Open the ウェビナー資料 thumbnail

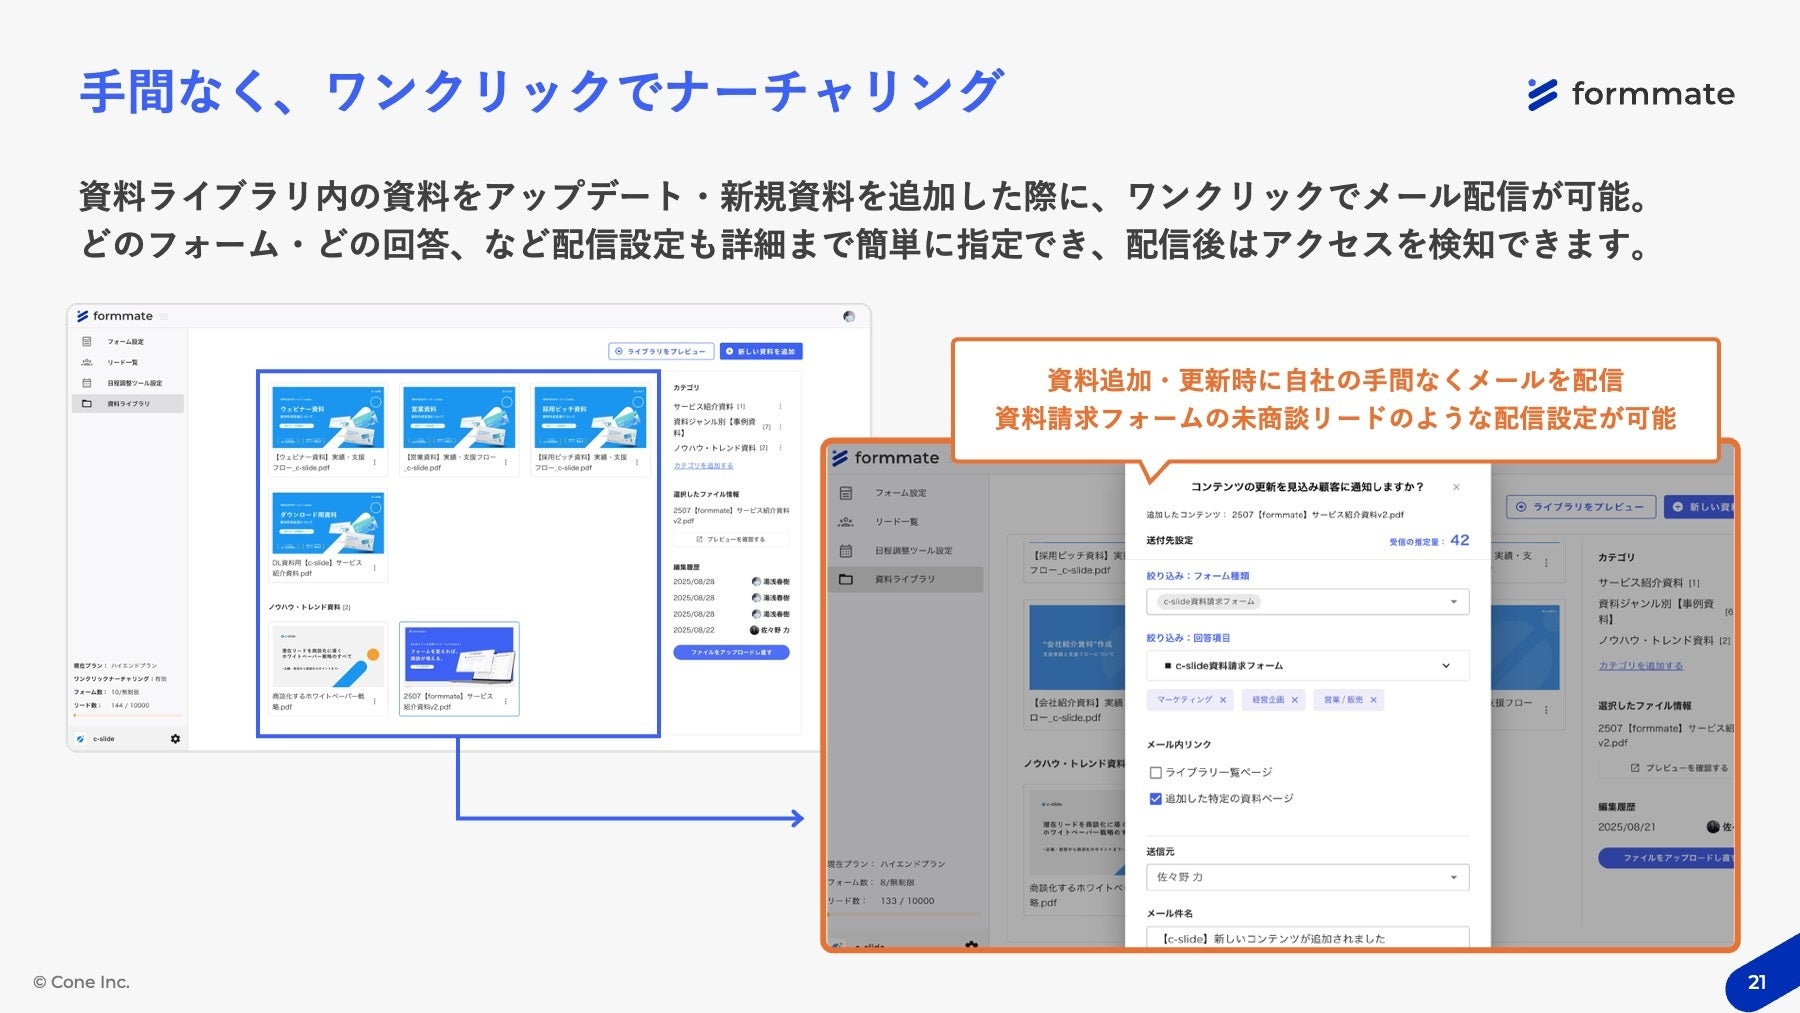pyautogui.click(x=328, y=418)
